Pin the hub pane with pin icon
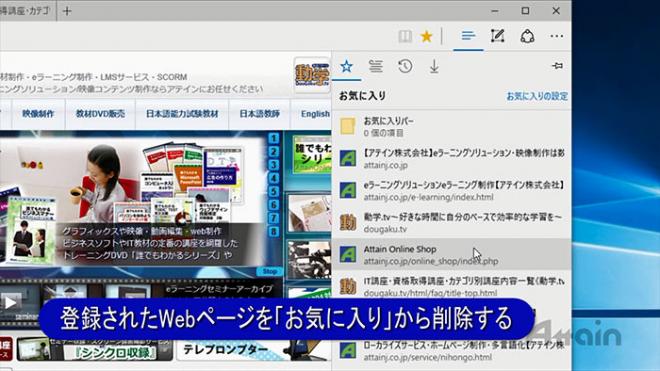660x371 pixels. coord(557,66)
